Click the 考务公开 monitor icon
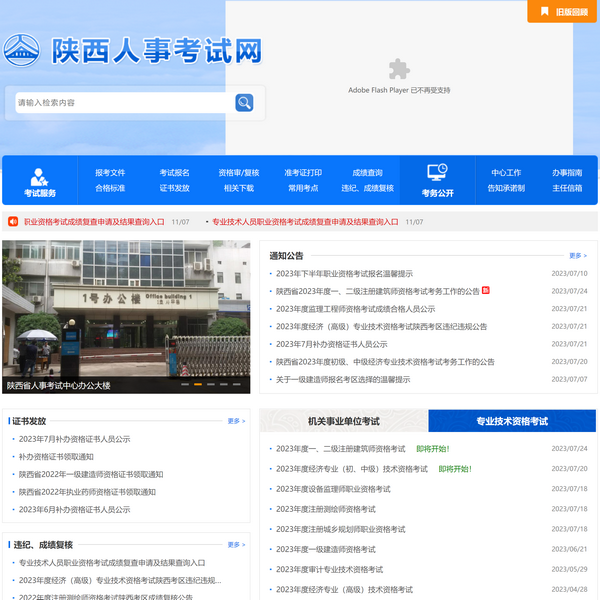The width and height of the screenshot is (600, 600). (x=437, y=173)
